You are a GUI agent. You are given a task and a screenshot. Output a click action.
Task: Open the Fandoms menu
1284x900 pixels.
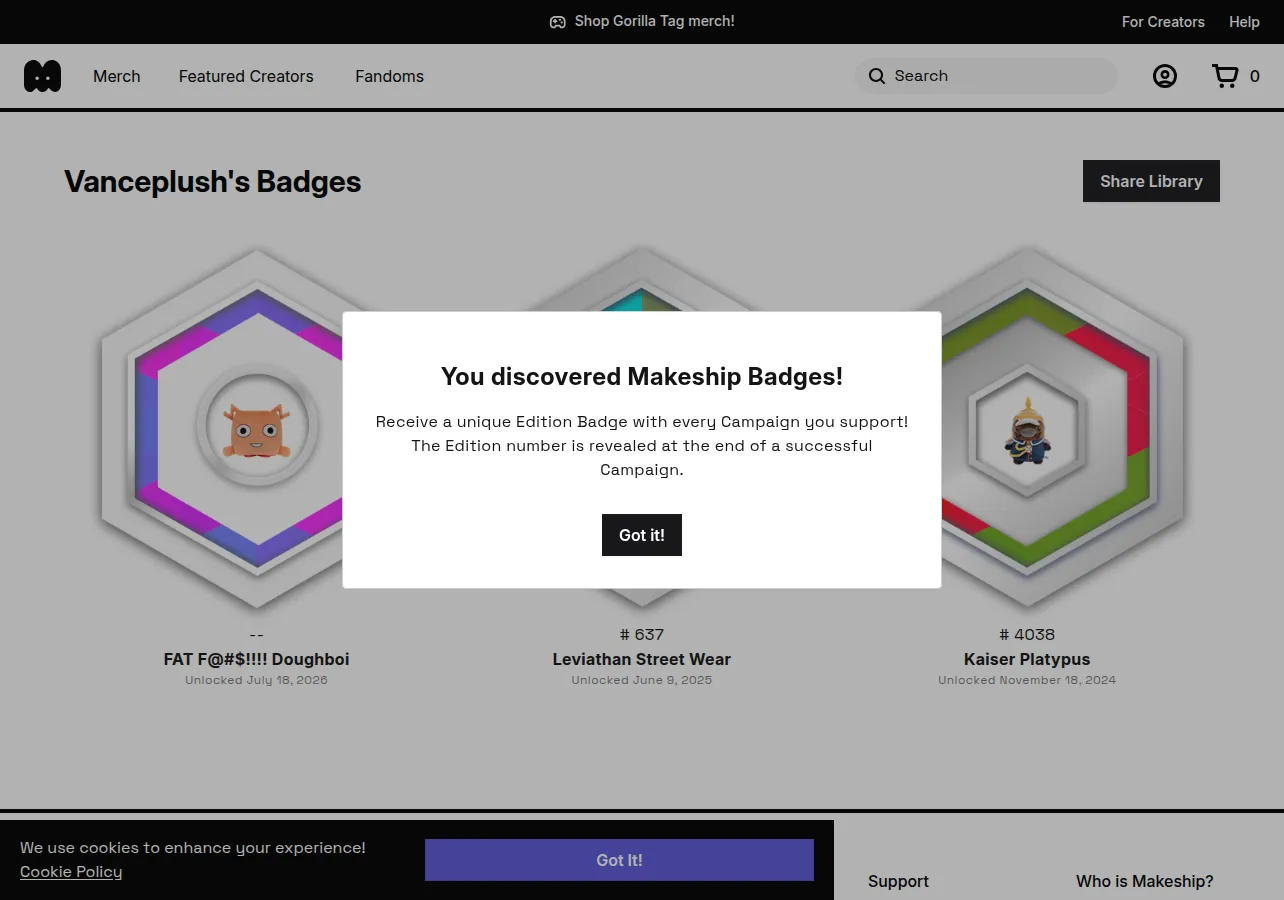tap(390, 76)
